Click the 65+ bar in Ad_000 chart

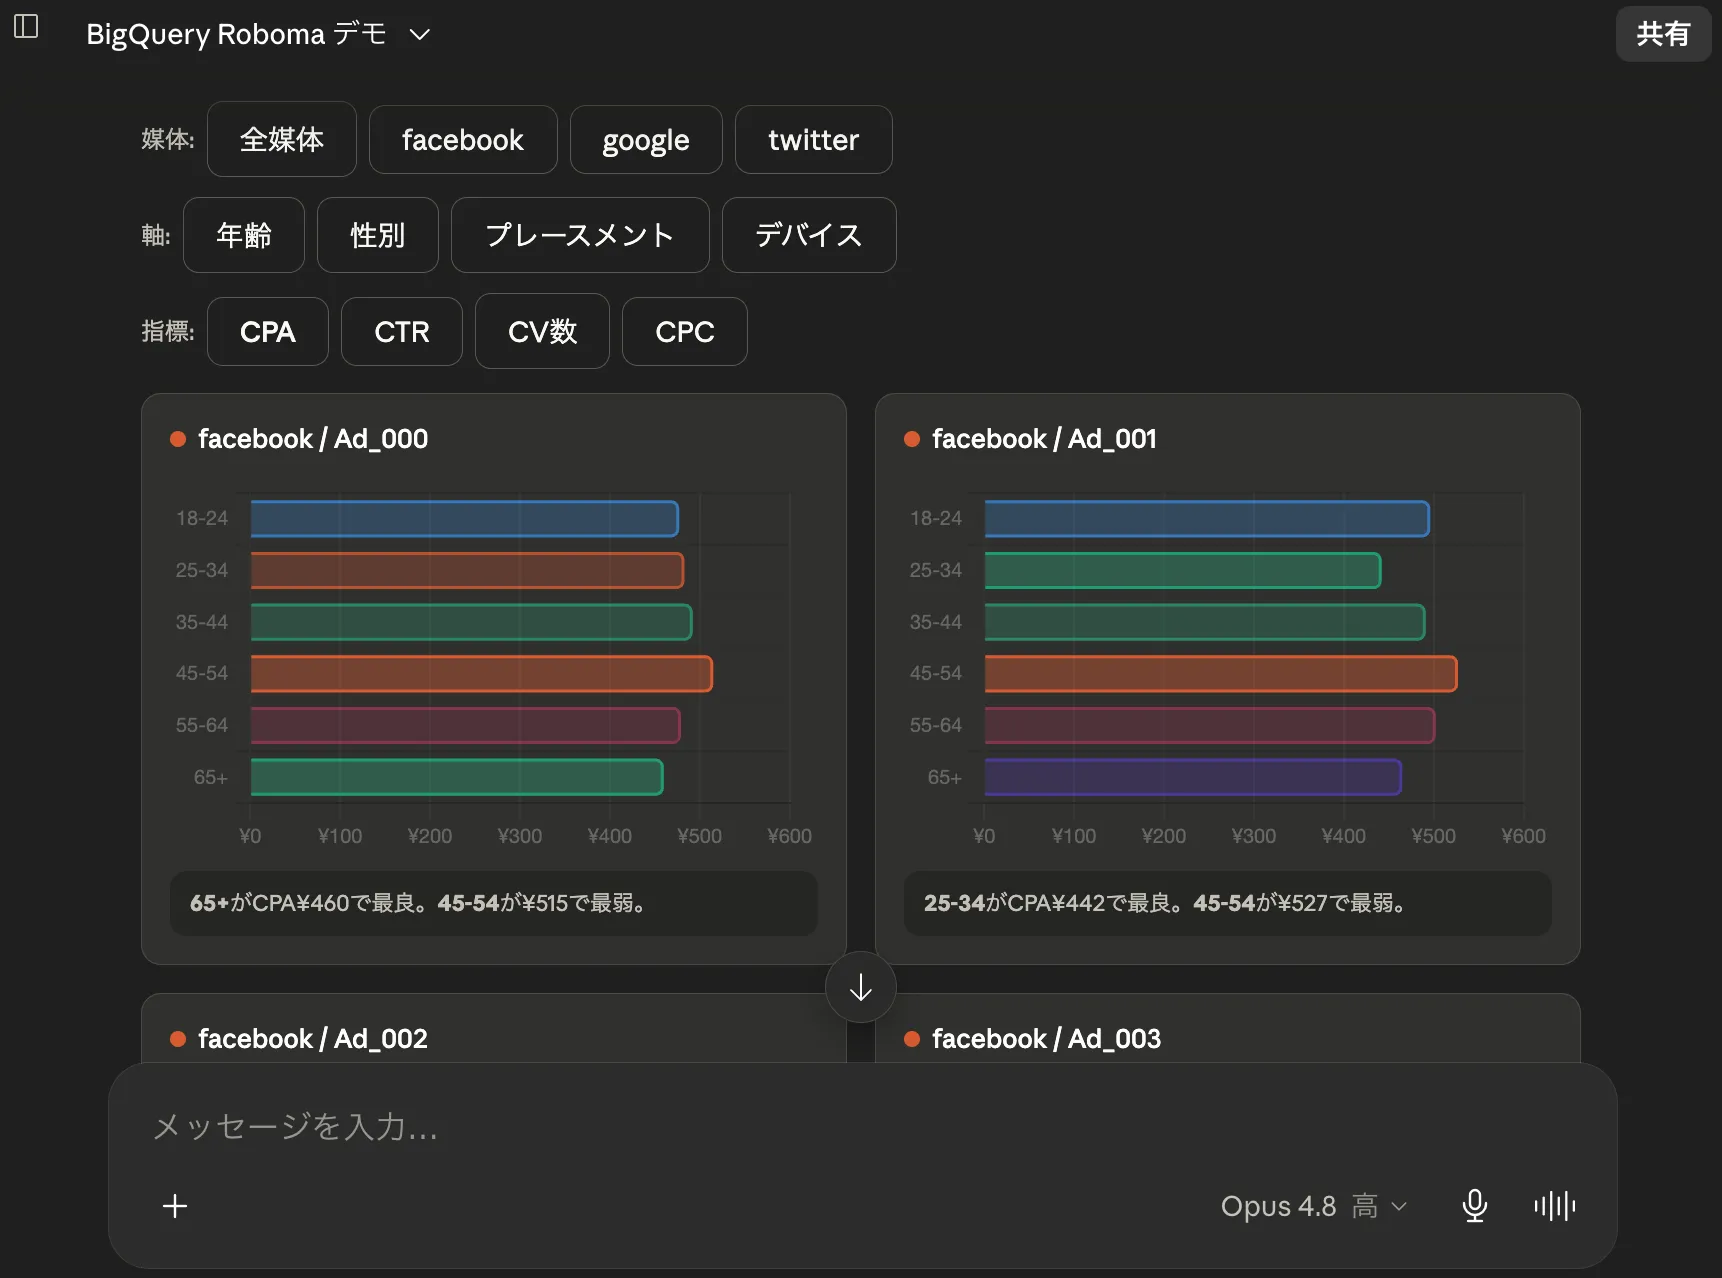click(x=457, y=777)
